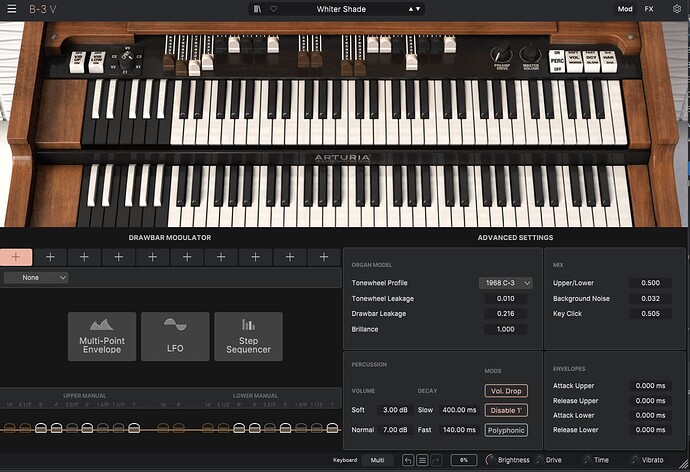This screenshot has width=690, height=472.
Task: Adjust the Drive macro knob
Action: [x=539, y=460]
